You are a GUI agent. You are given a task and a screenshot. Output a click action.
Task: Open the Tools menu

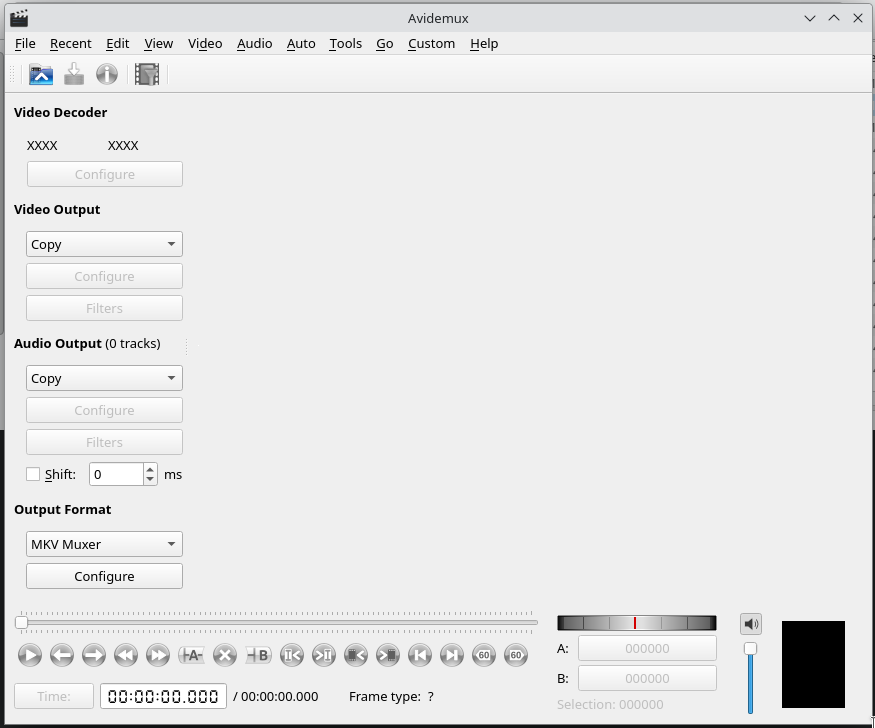coord(345,44)
